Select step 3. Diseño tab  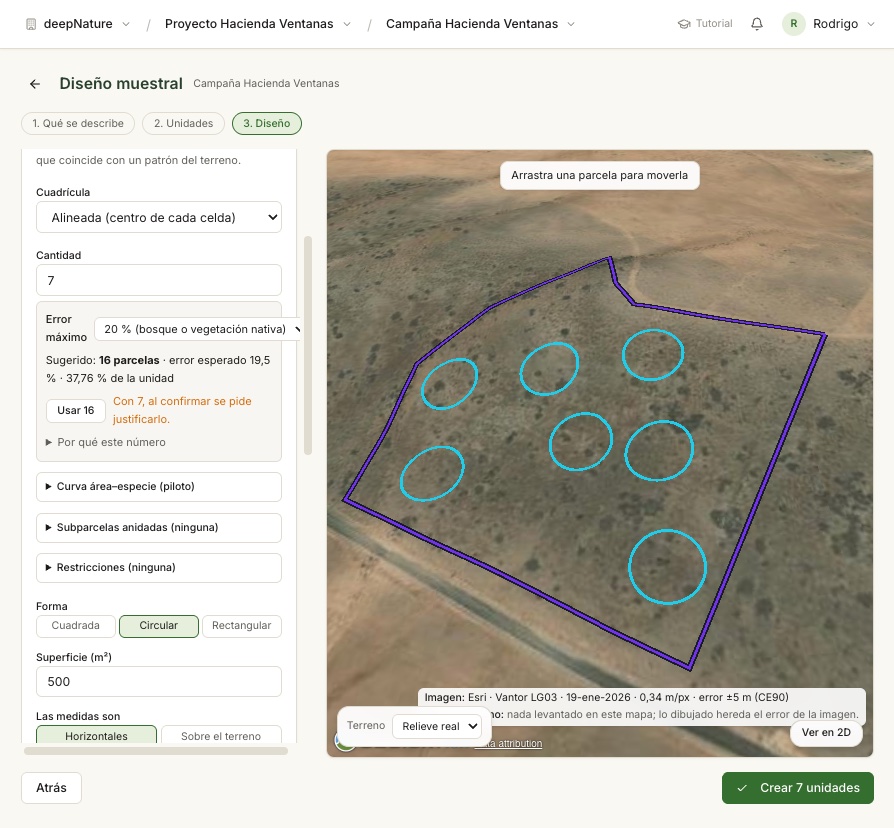[266, 123]
